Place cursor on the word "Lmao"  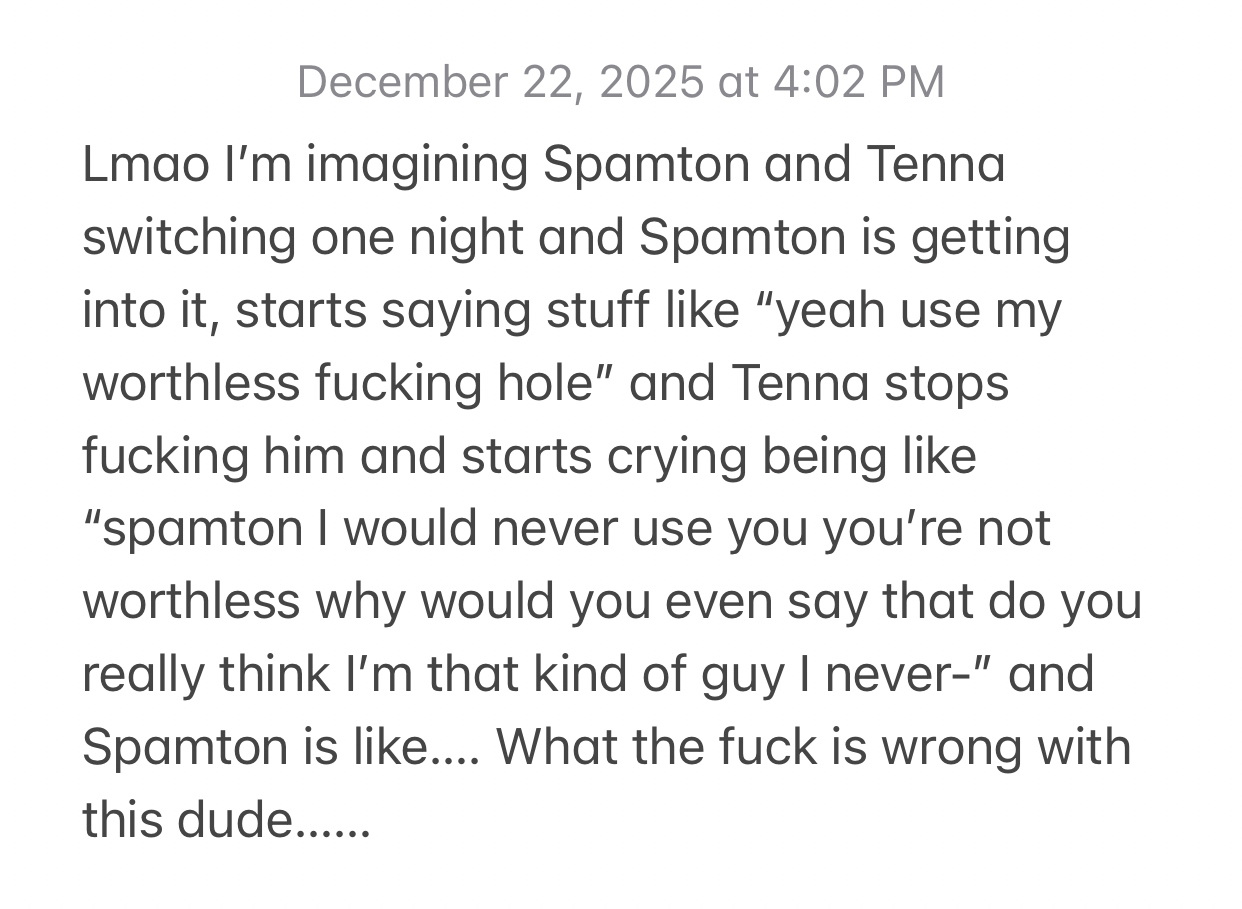click(x=139, y=165)
